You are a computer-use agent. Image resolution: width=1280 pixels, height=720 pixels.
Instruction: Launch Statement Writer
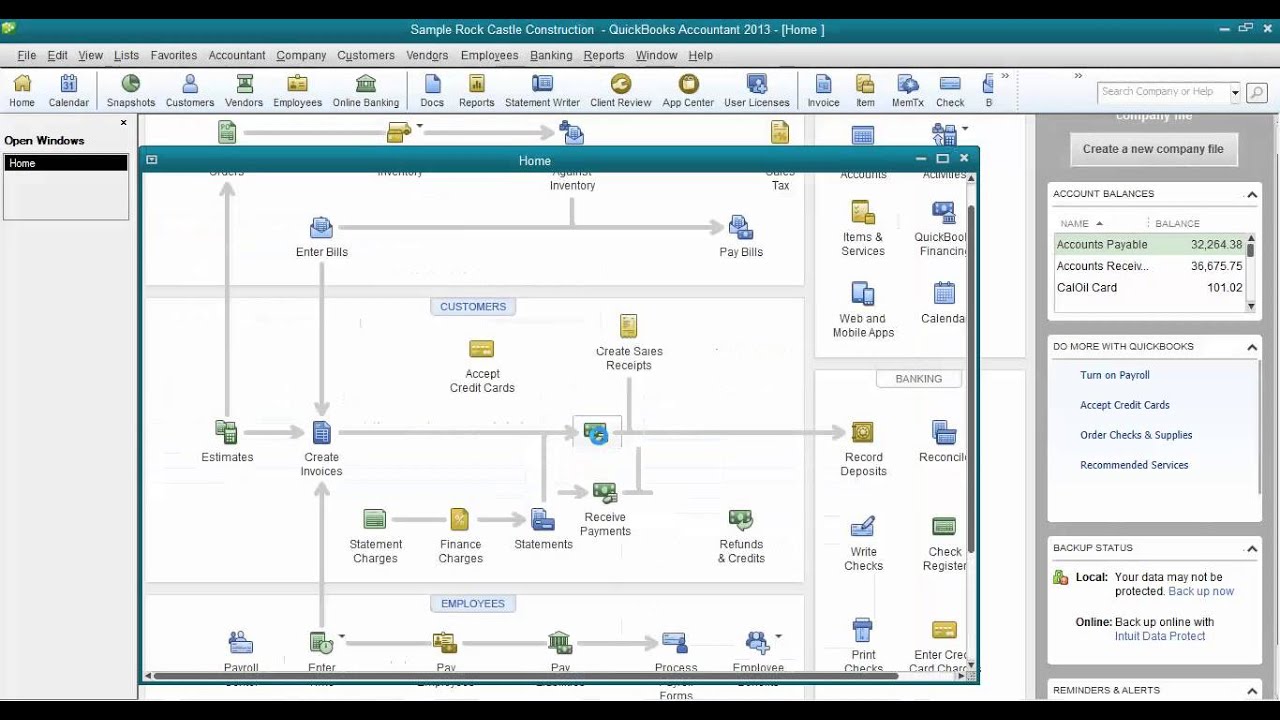click(542, 90)
